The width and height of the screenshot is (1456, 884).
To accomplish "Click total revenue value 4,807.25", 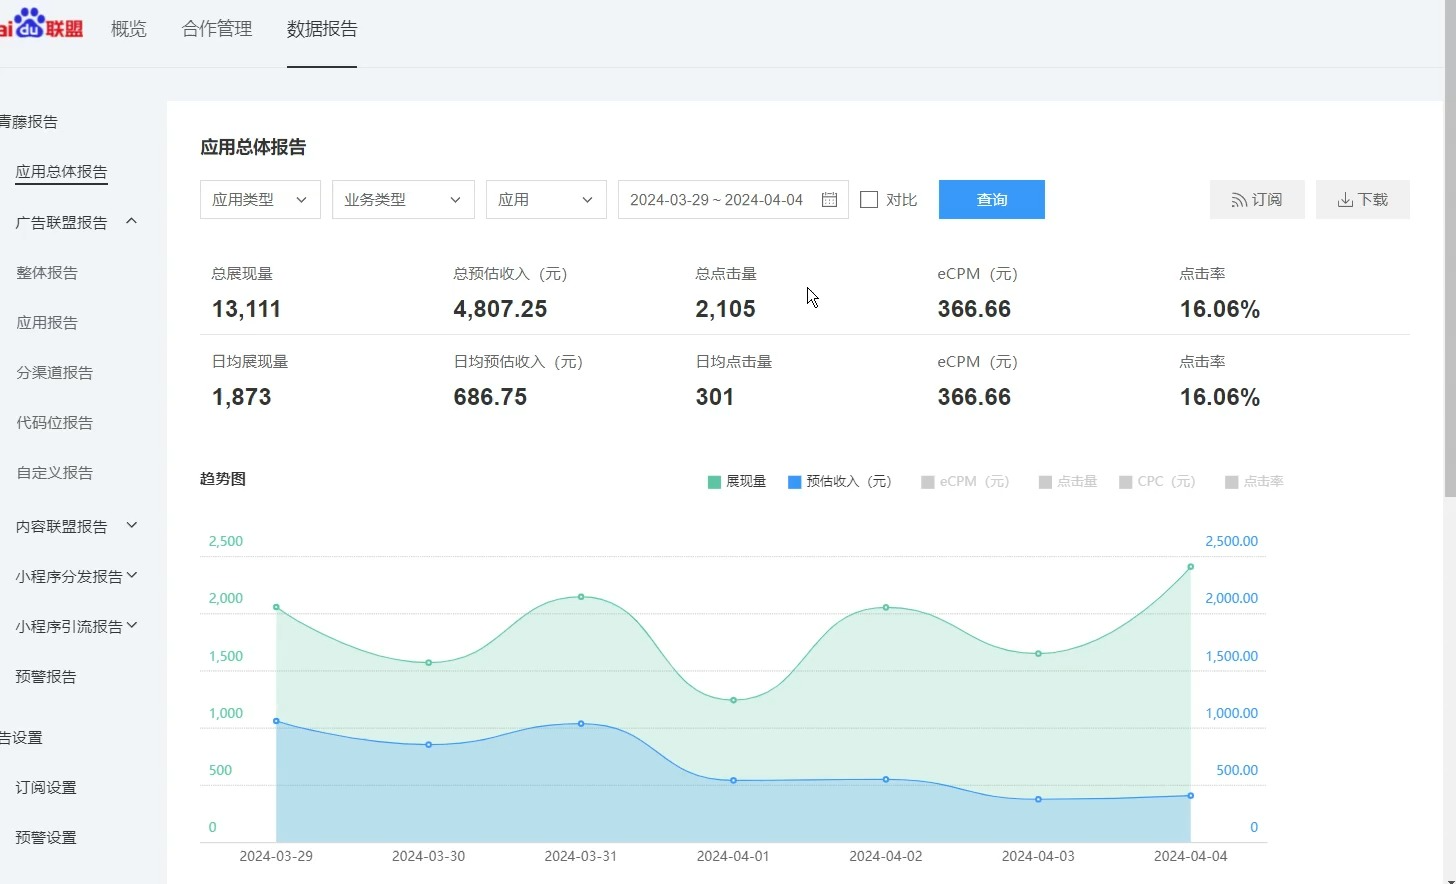I will (500, 309).
